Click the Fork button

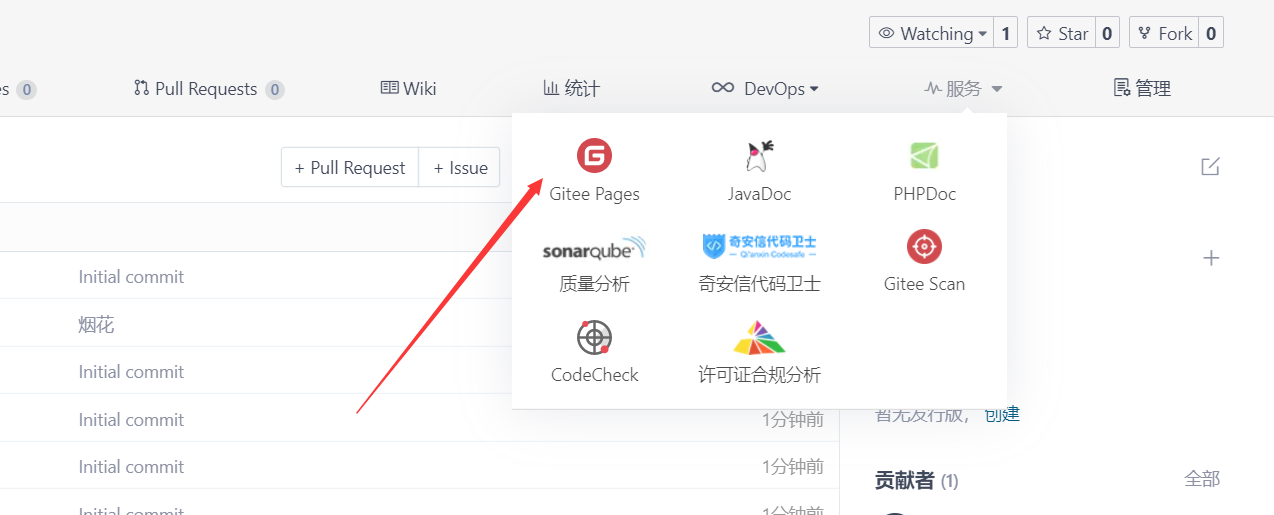pos(1165,33)
